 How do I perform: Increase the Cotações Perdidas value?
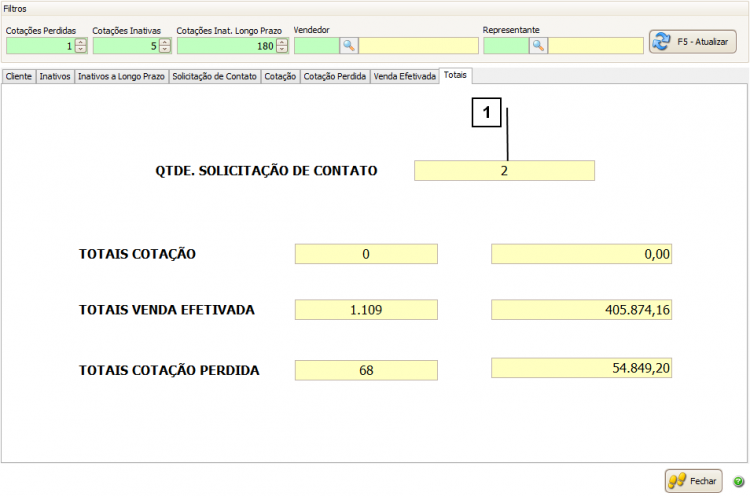pos(81,42)
